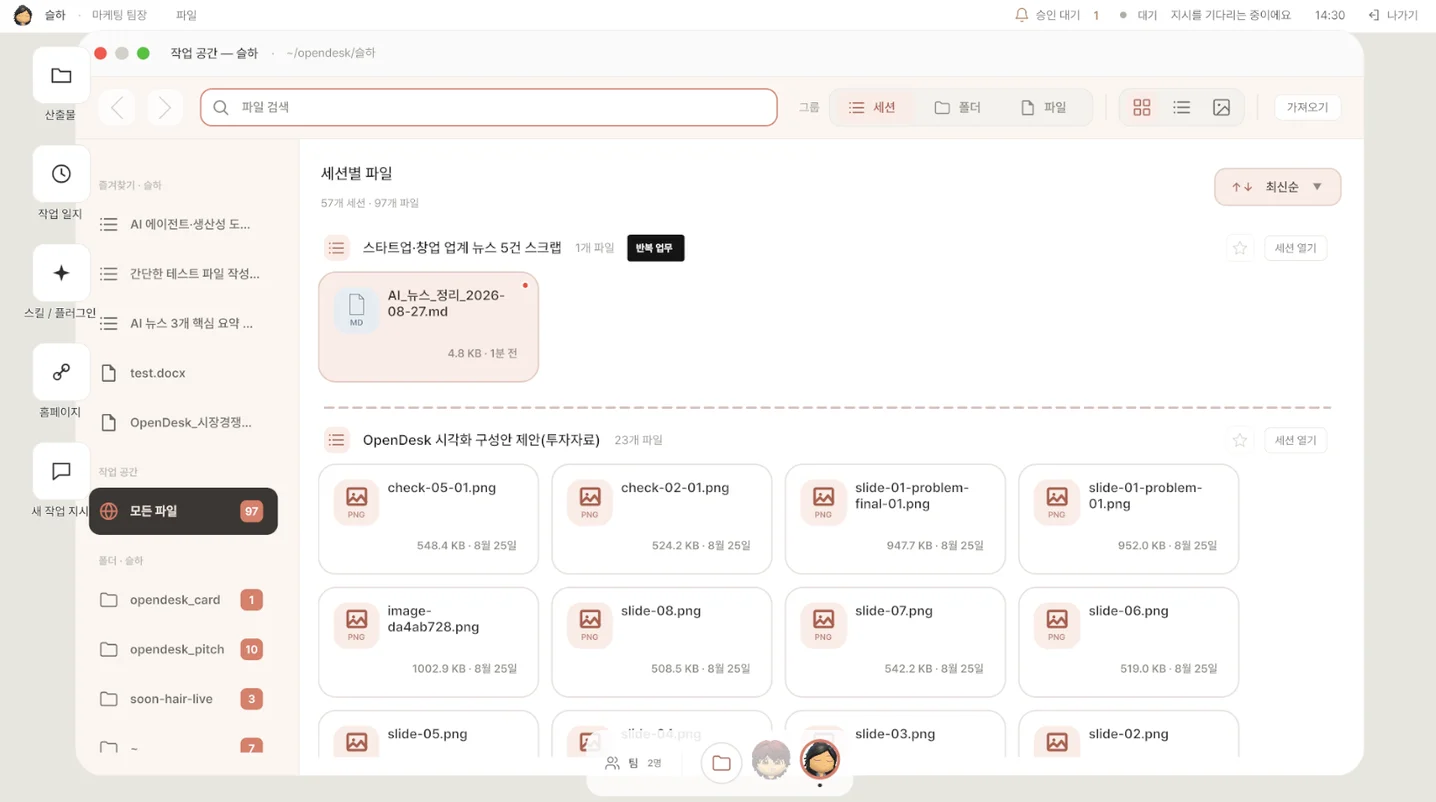Viewport: 1436px width, 802px height.
Task: Open slide-01-problem-01.png file card
Action: click(1129, 519)
